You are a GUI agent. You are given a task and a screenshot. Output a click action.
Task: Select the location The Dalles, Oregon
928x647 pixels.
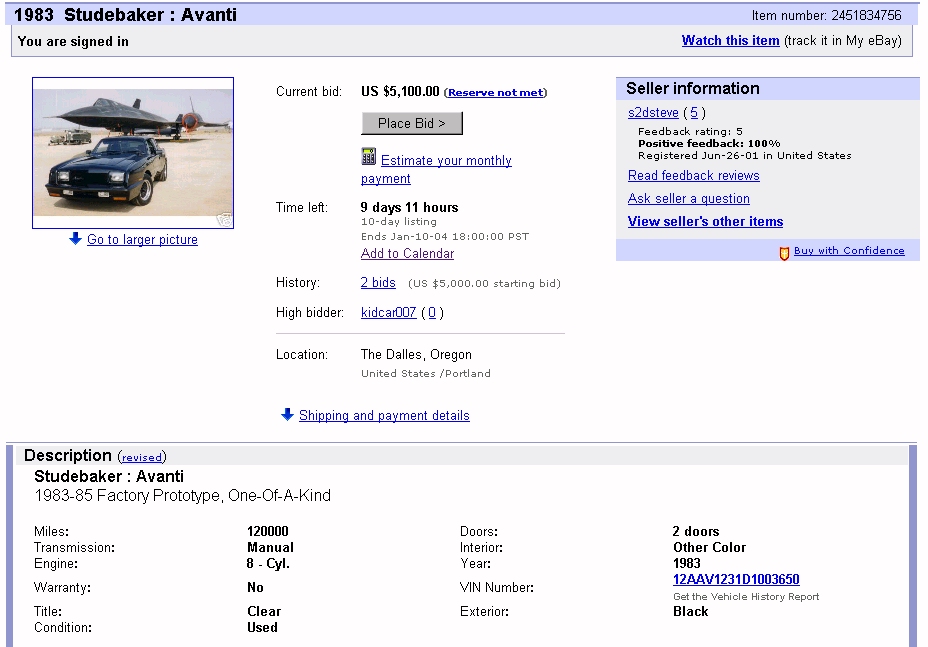(x=416, y=355)
